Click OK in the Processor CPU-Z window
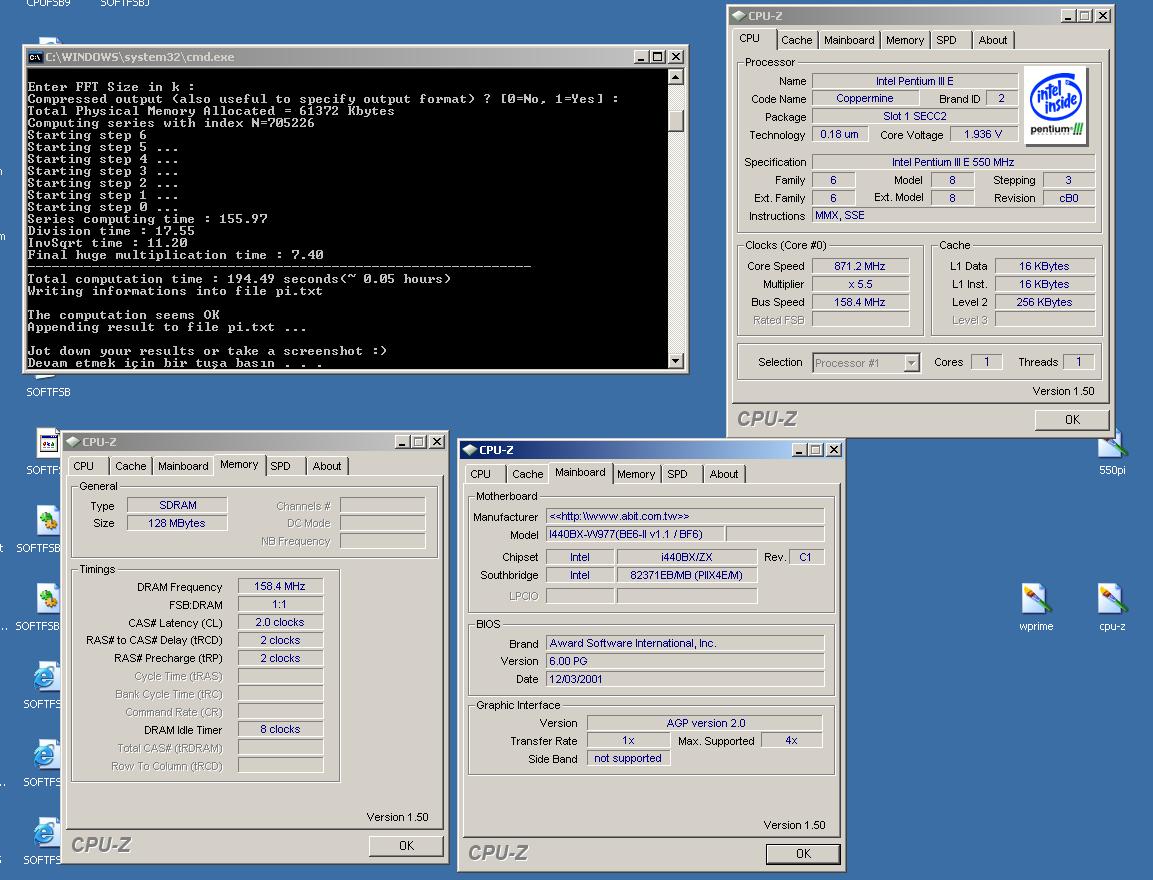The height and width of the screenshot is (880, 1153). tap(1072, 420)
